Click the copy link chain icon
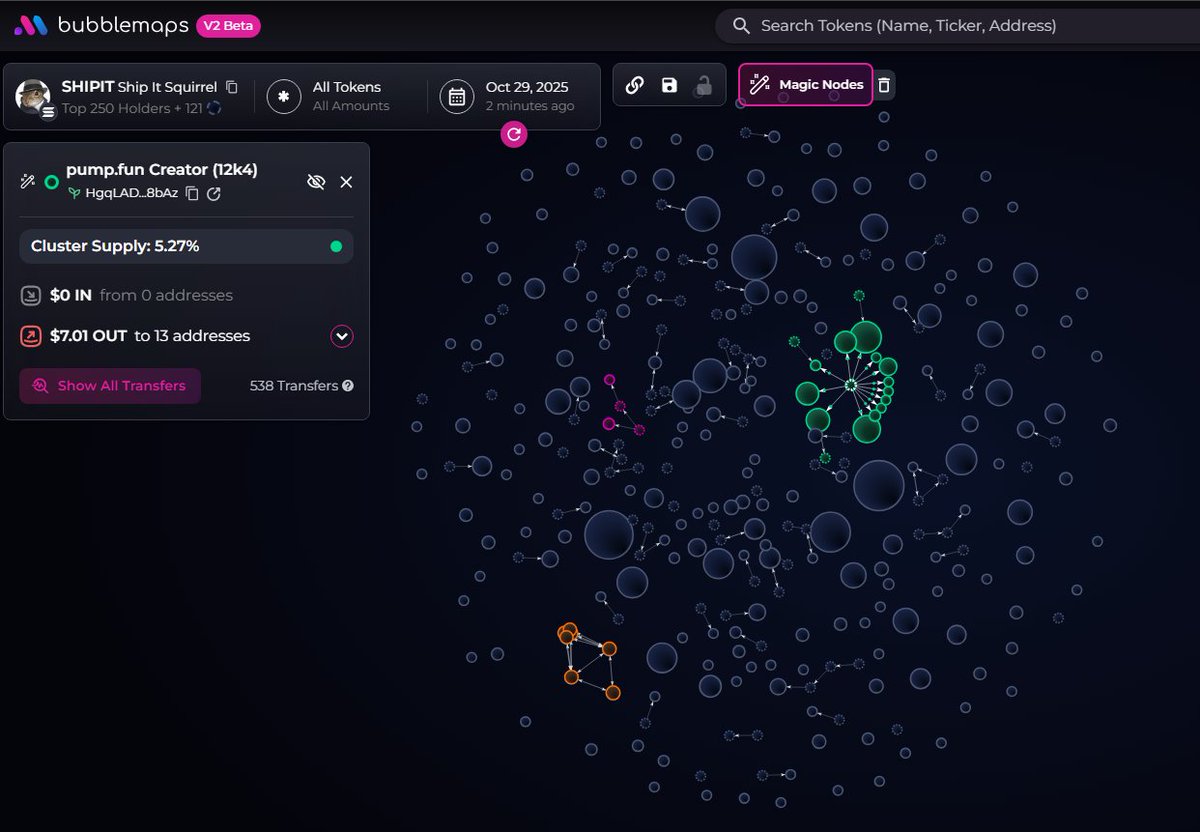This screenshot has height=832, width=1200. click(634, 85)
